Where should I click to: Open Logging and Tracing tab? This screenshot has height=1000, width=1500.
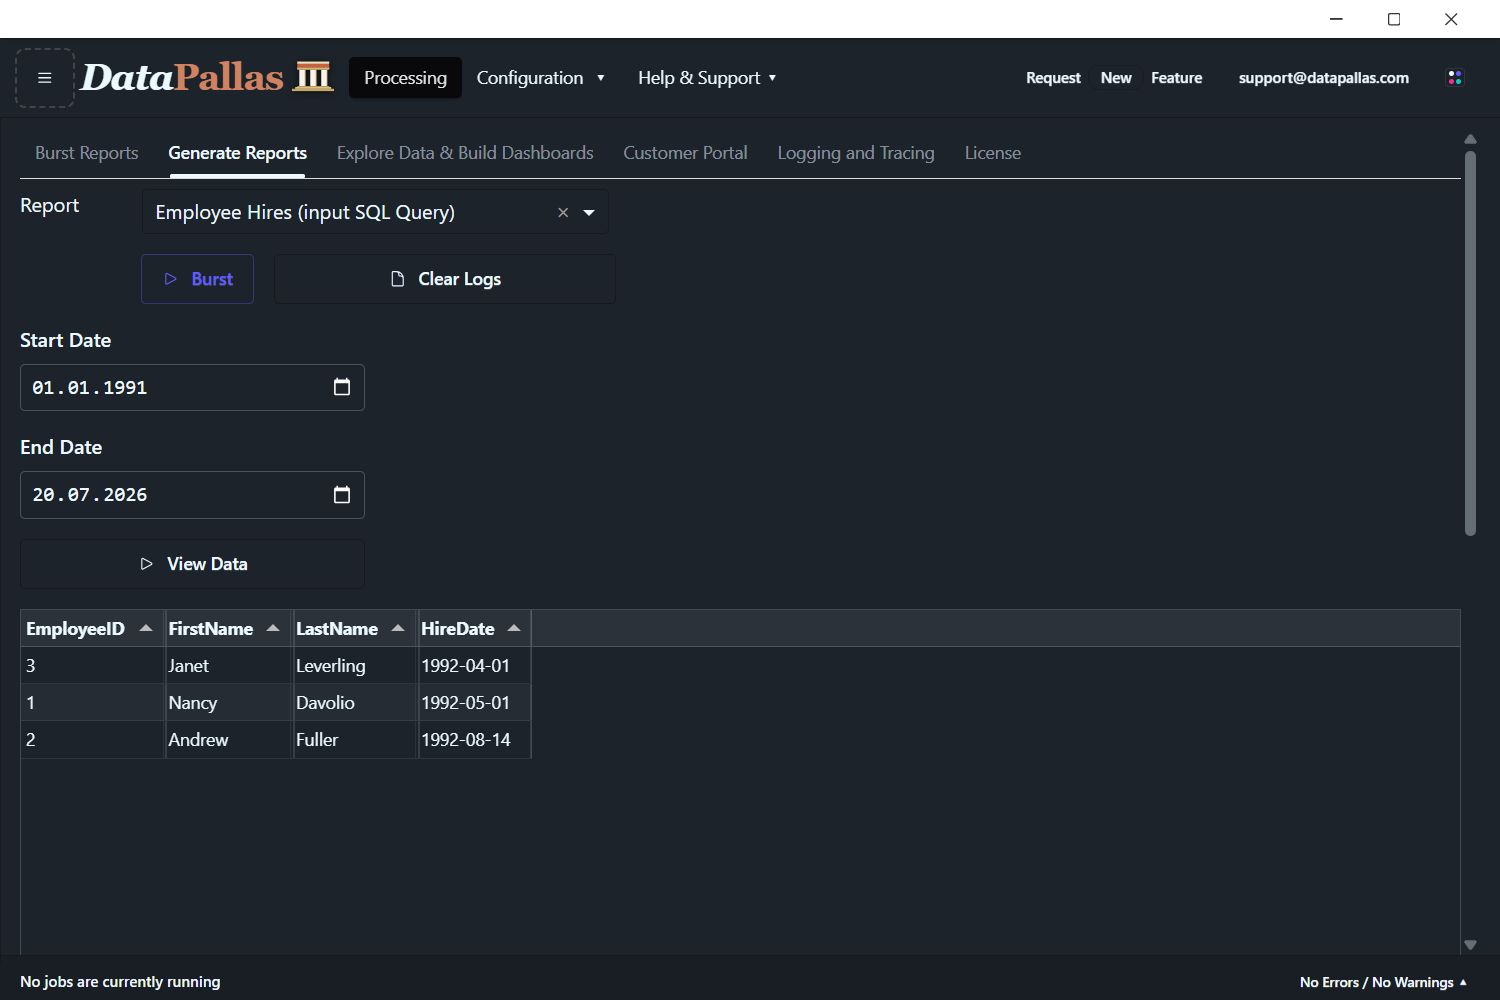tap(856, 153)
